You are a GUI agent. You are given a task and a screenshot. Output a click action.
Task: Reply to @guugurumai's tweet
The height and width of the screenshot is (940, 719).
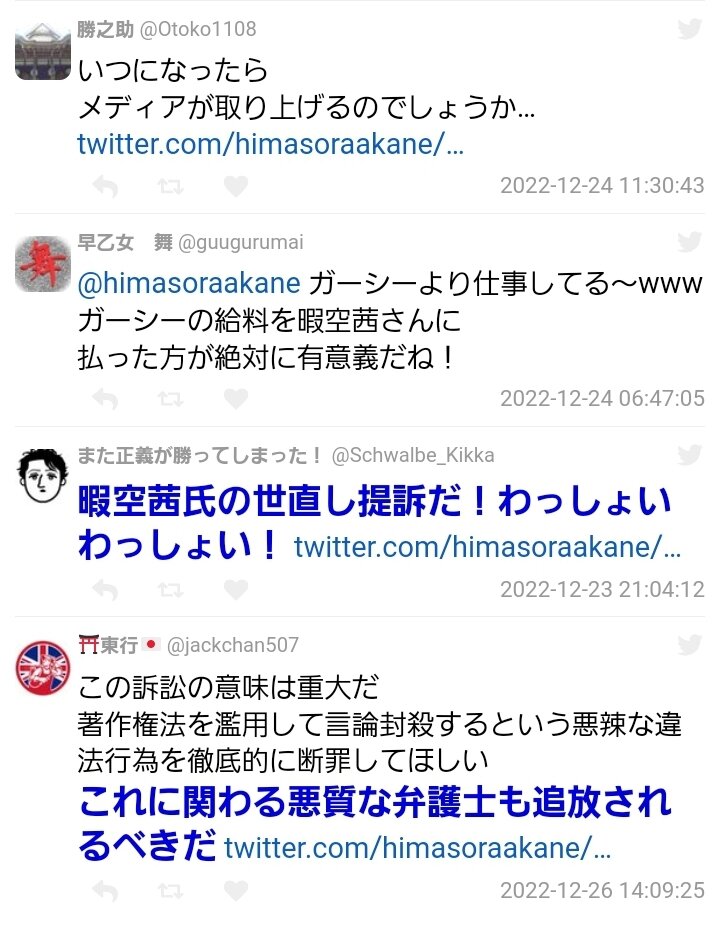(106, 399)
